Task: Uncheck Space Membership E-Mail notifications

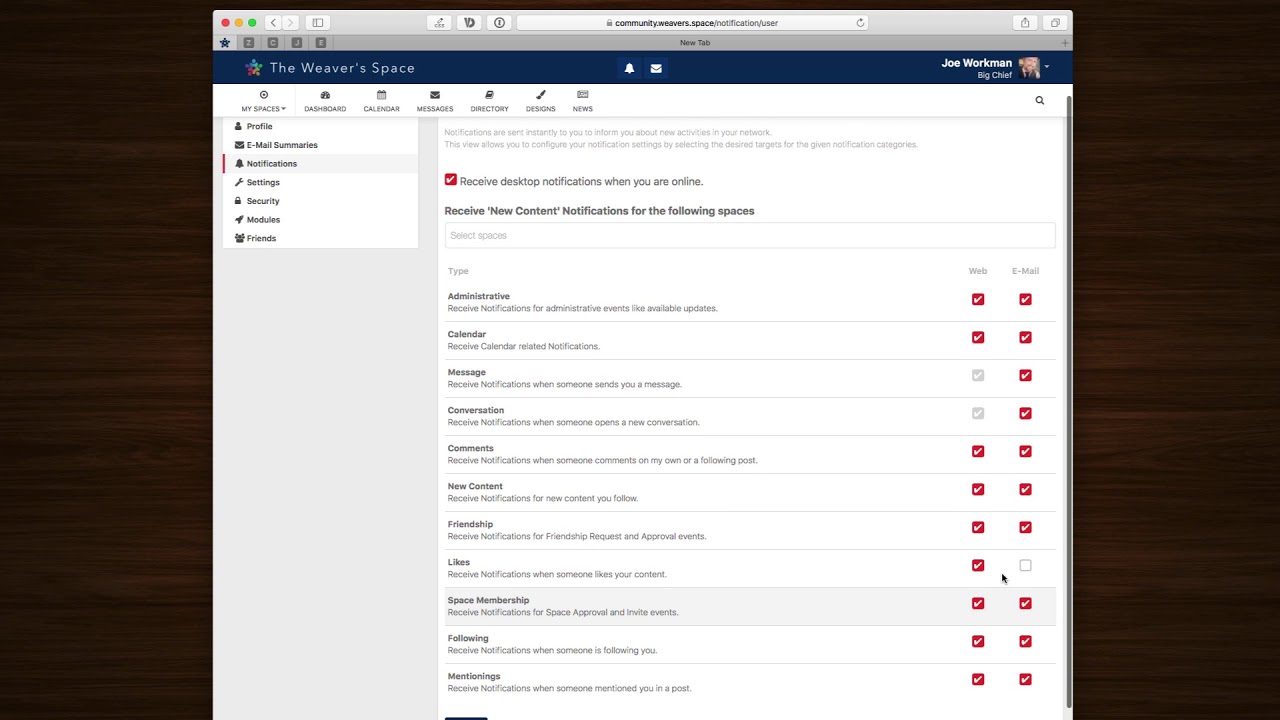Action: (1025, 603)
